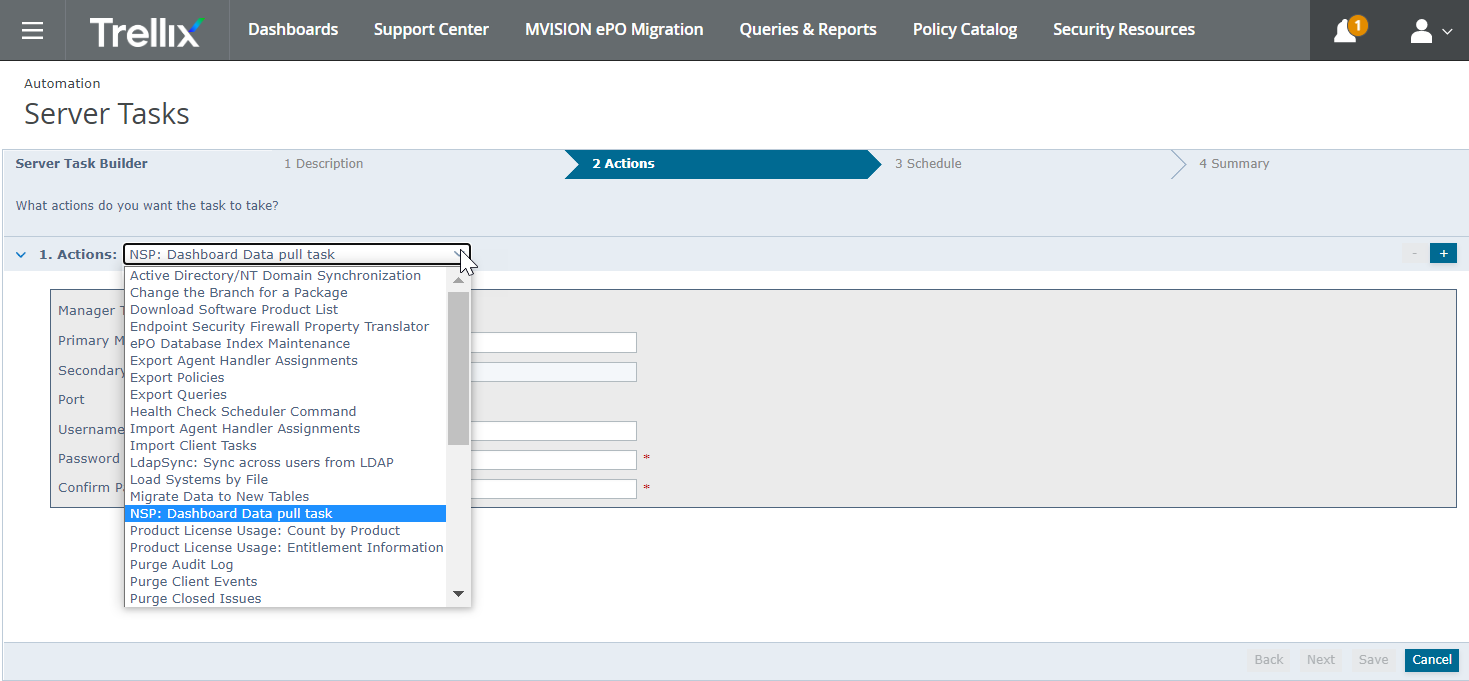
Task: Pick Product License Usage: Entitlement Information
Action: pos(286,548)
